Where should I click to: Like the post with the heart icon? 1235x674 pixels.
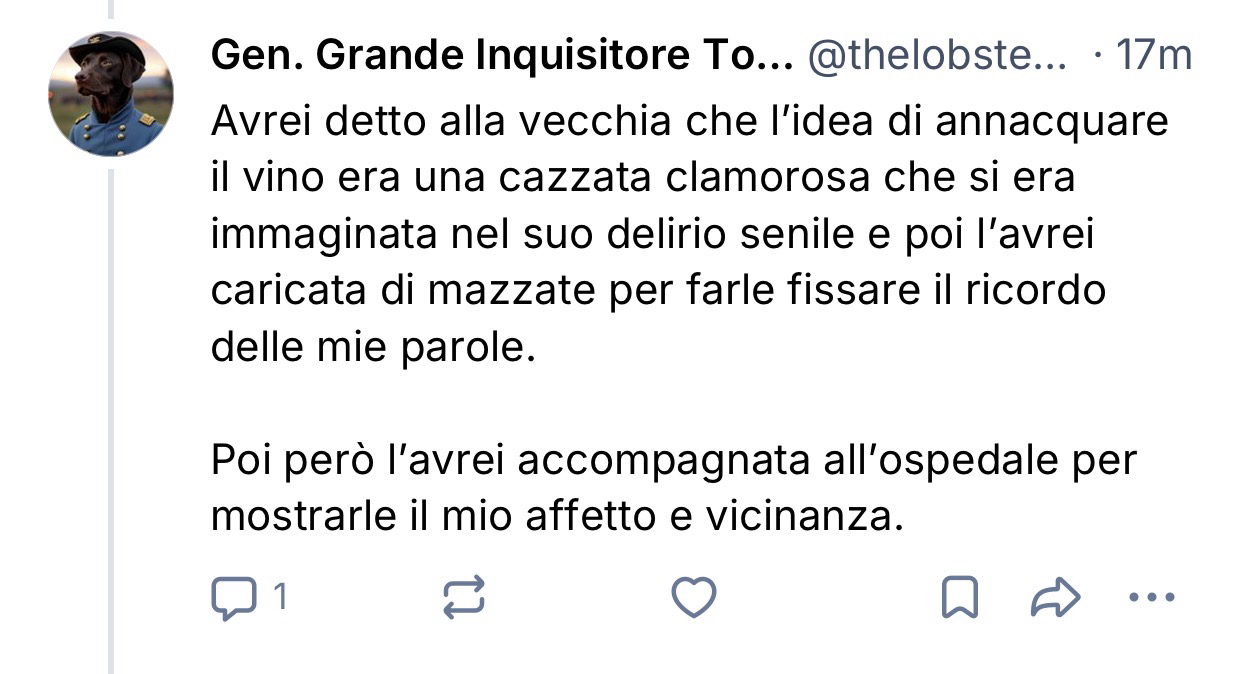click(x=693, y=598)
